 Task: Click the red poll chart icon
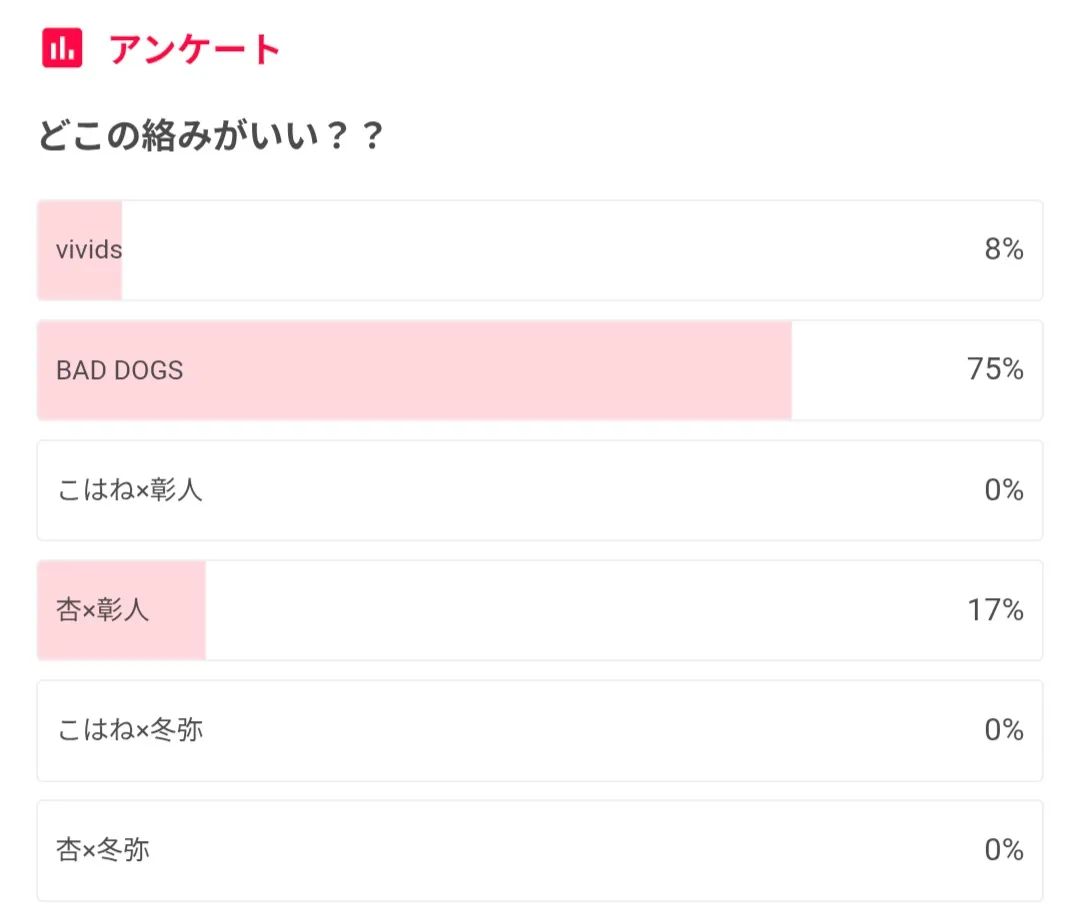tap(62, 48)
